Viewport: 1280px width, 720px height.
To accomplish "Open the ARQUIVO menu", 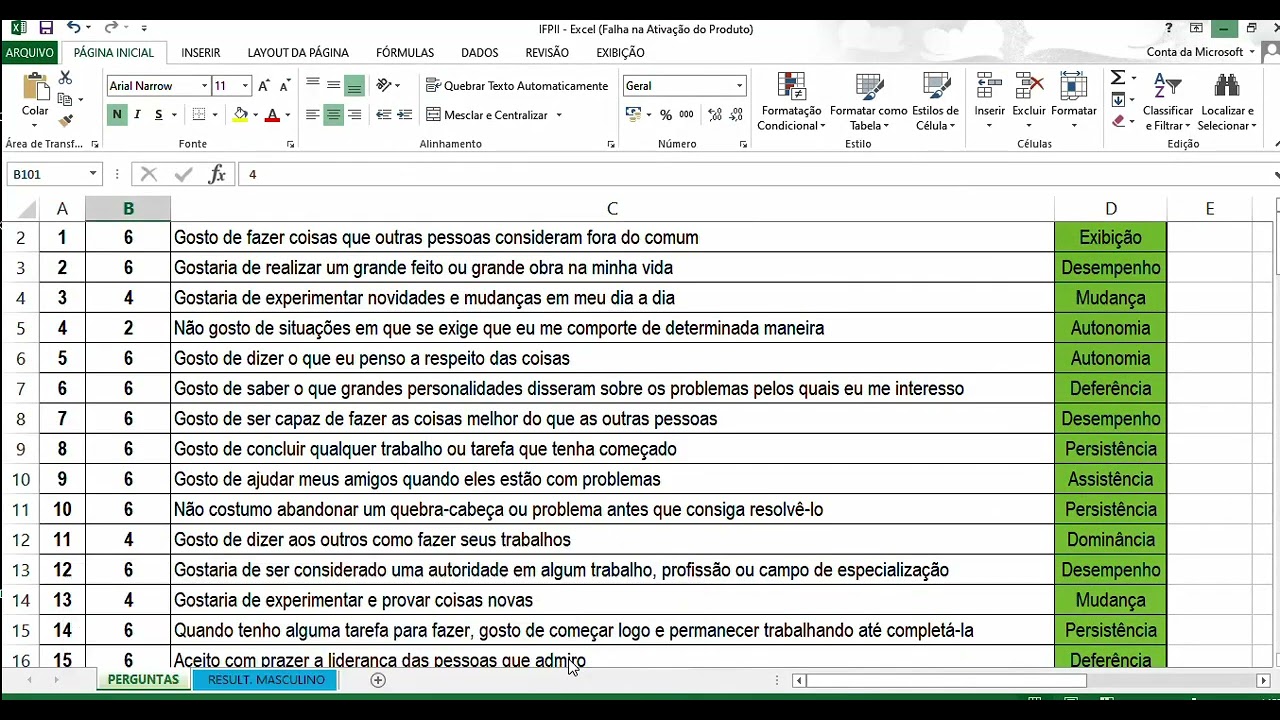I will click(29, 52).
